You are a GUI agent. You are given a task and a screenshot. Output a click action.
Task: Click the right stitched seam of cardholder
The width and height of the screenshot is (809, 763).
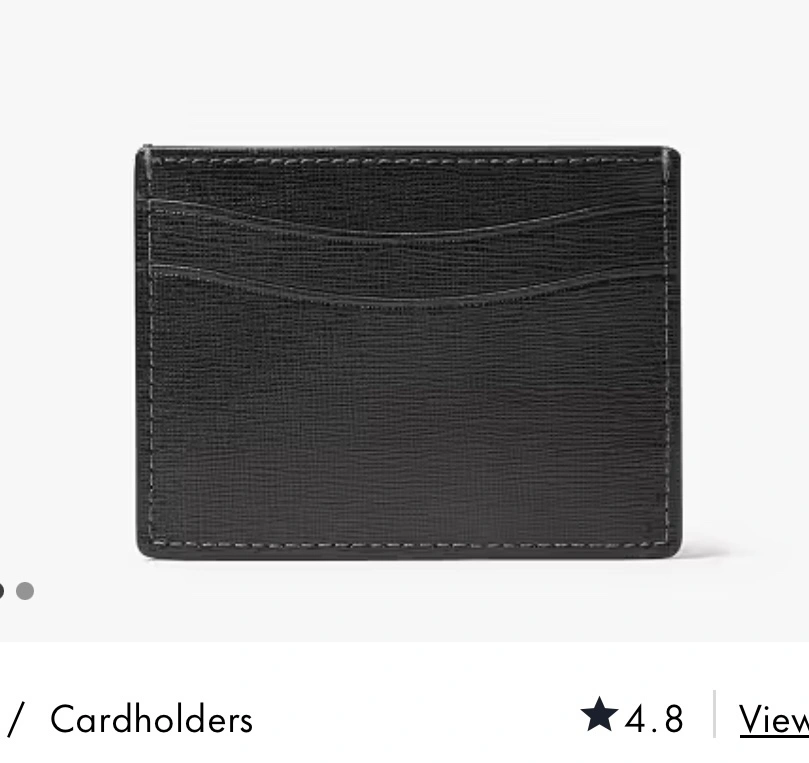[667, 361]
